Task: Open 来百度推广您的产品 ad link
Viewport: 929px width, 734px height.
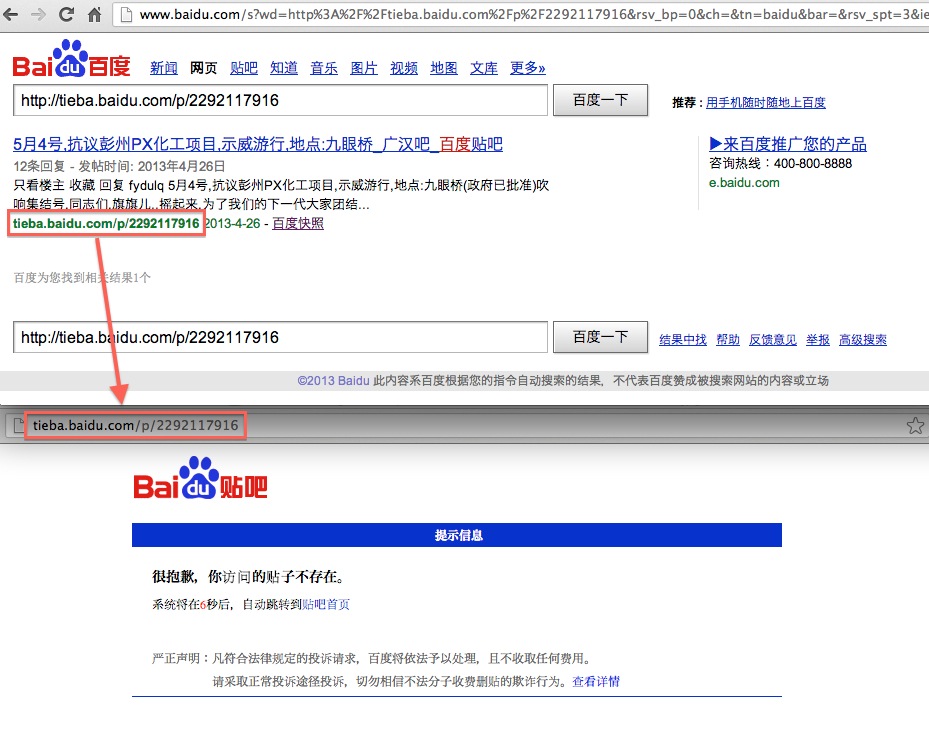Action: coord(787,144)
